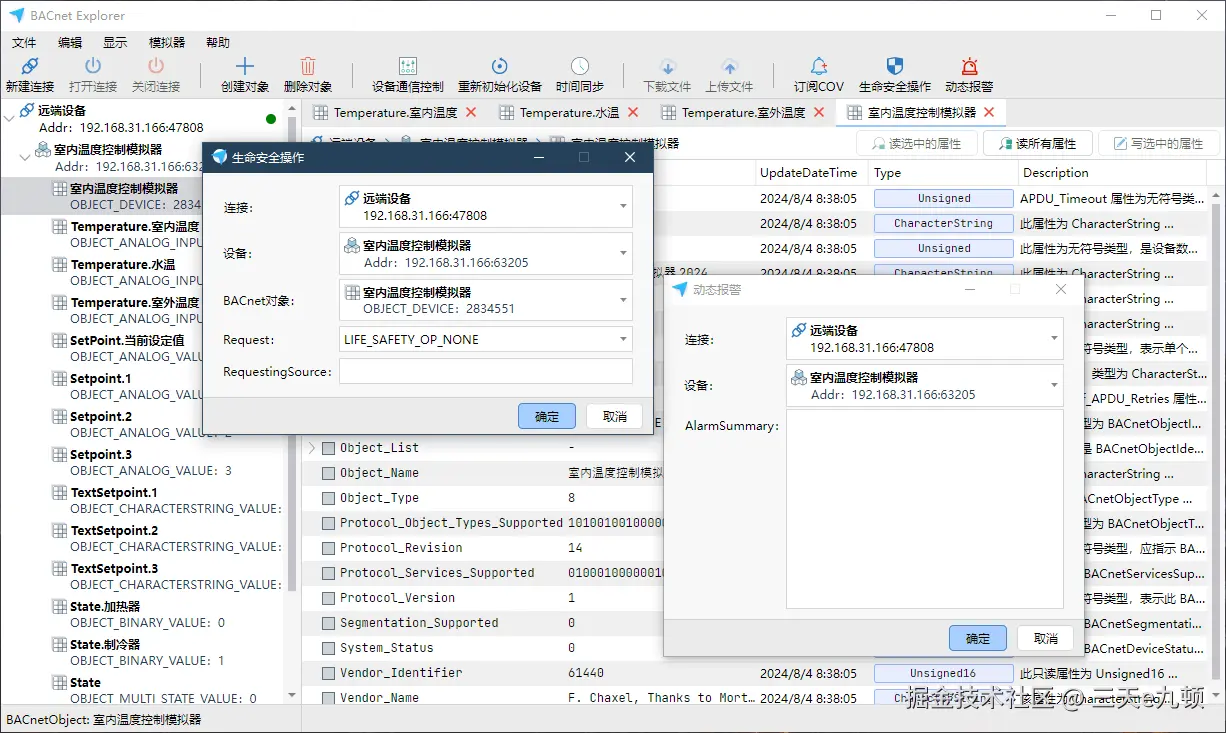Open 连接 dropdown in 动态报警 dialog

925,339
